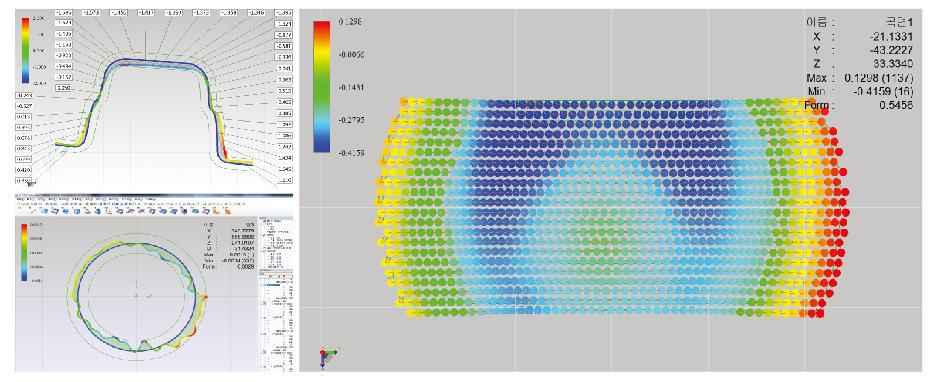Select the -0.152 deviation label in the profile view
936x382 pixels.
click(63, 77)
